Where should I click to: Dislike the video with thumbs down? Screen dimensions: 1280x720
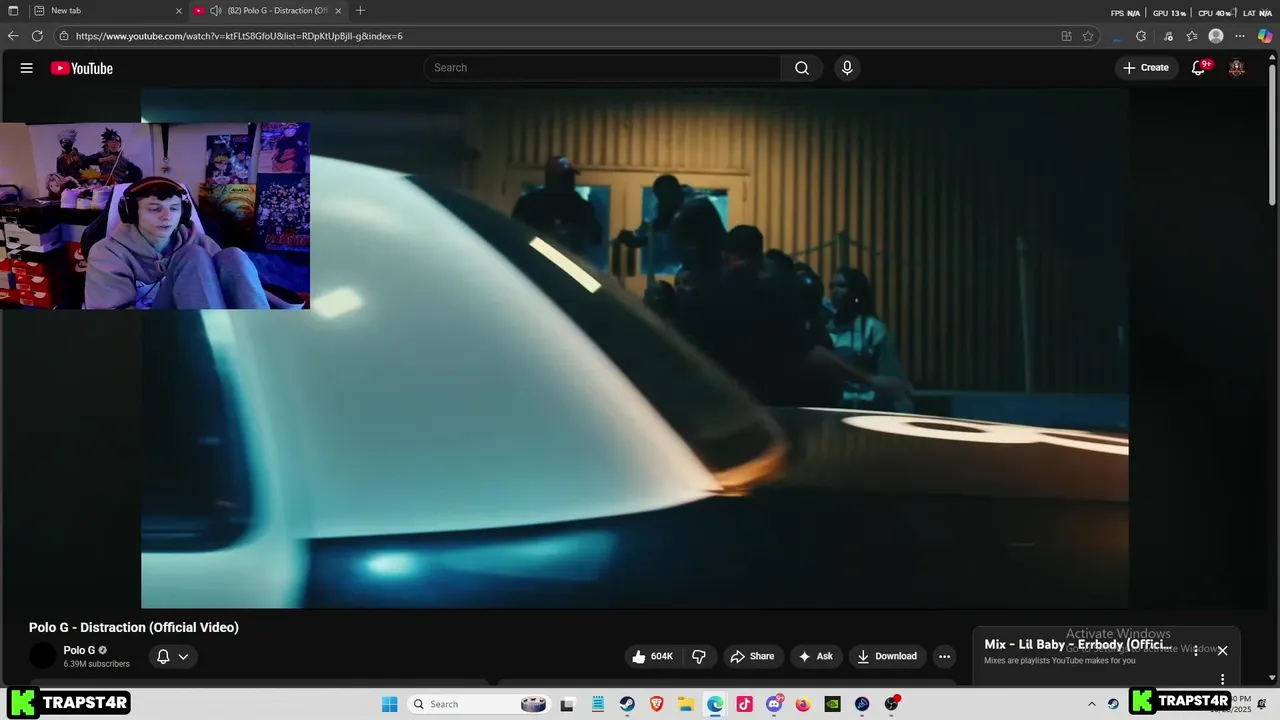[699, 656]
